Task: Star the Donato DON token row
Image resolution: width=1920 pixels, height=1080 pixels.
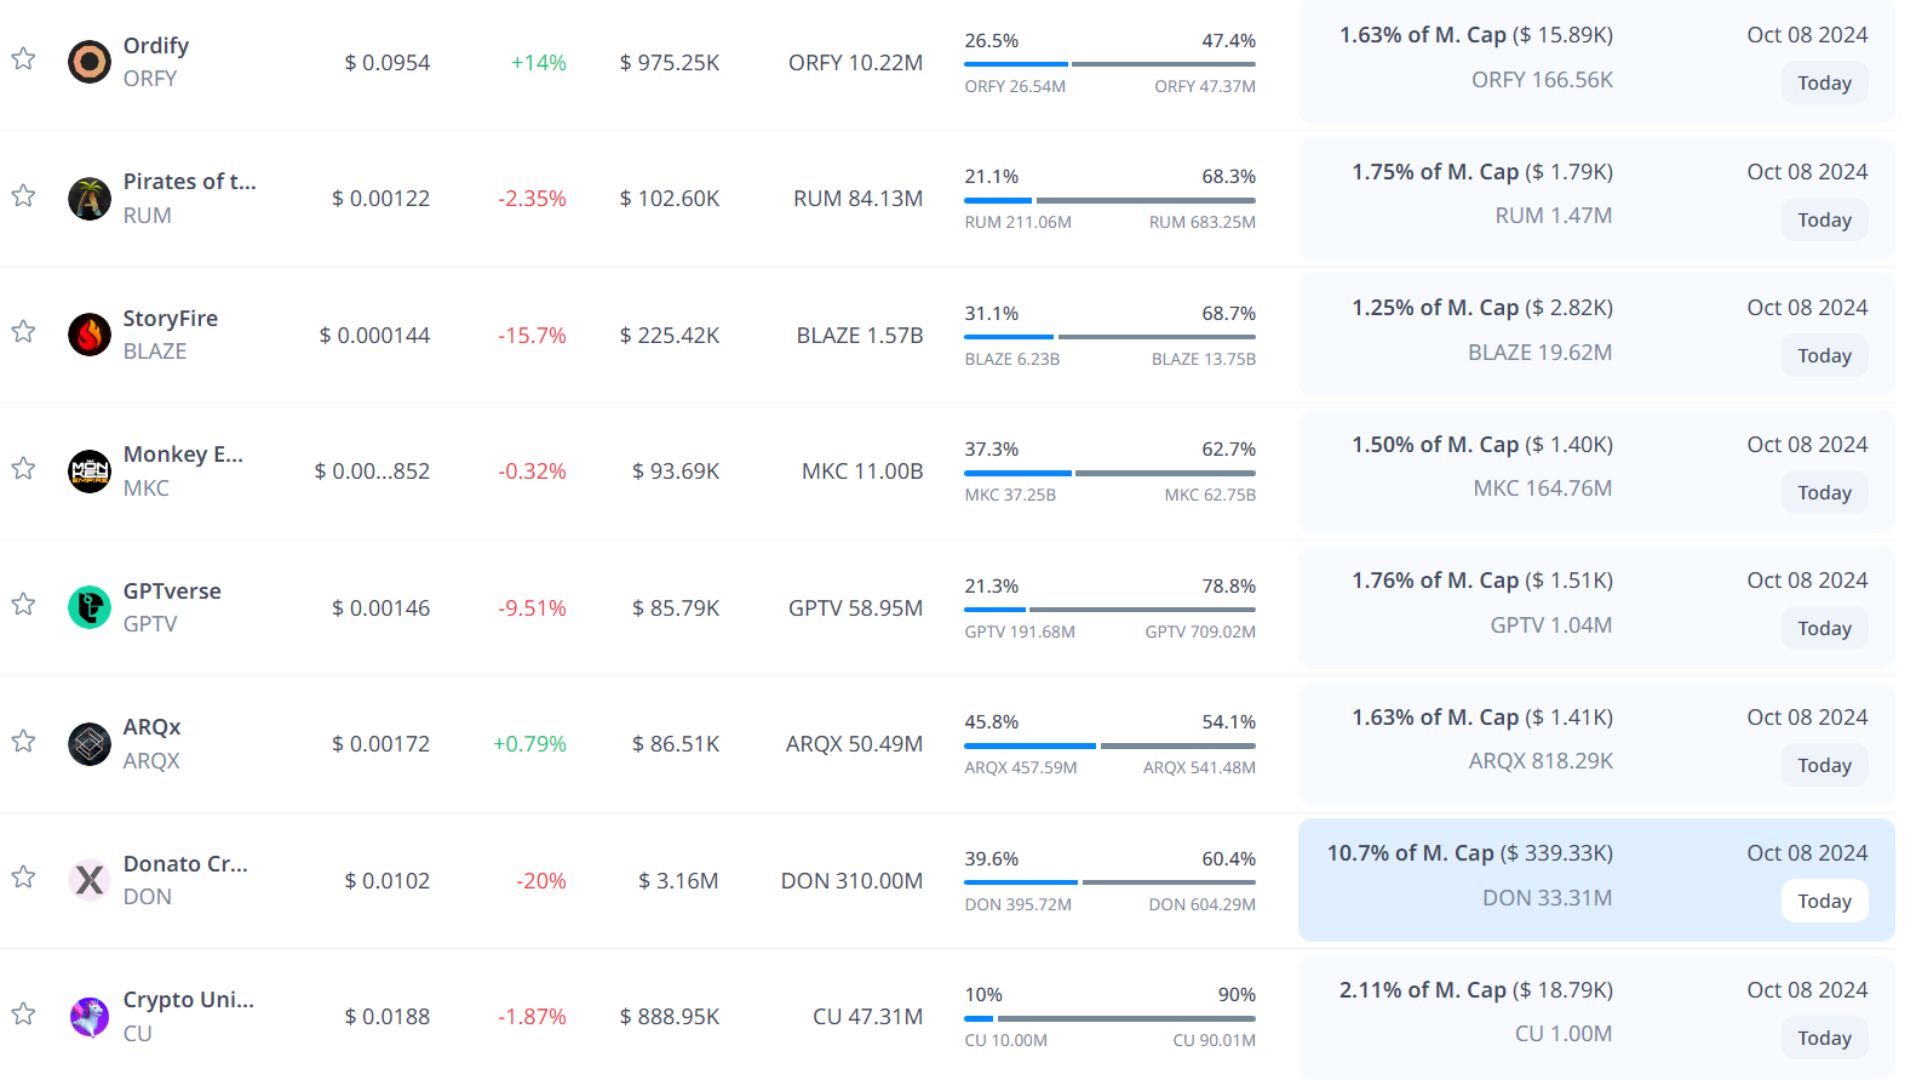Action: 23,878
